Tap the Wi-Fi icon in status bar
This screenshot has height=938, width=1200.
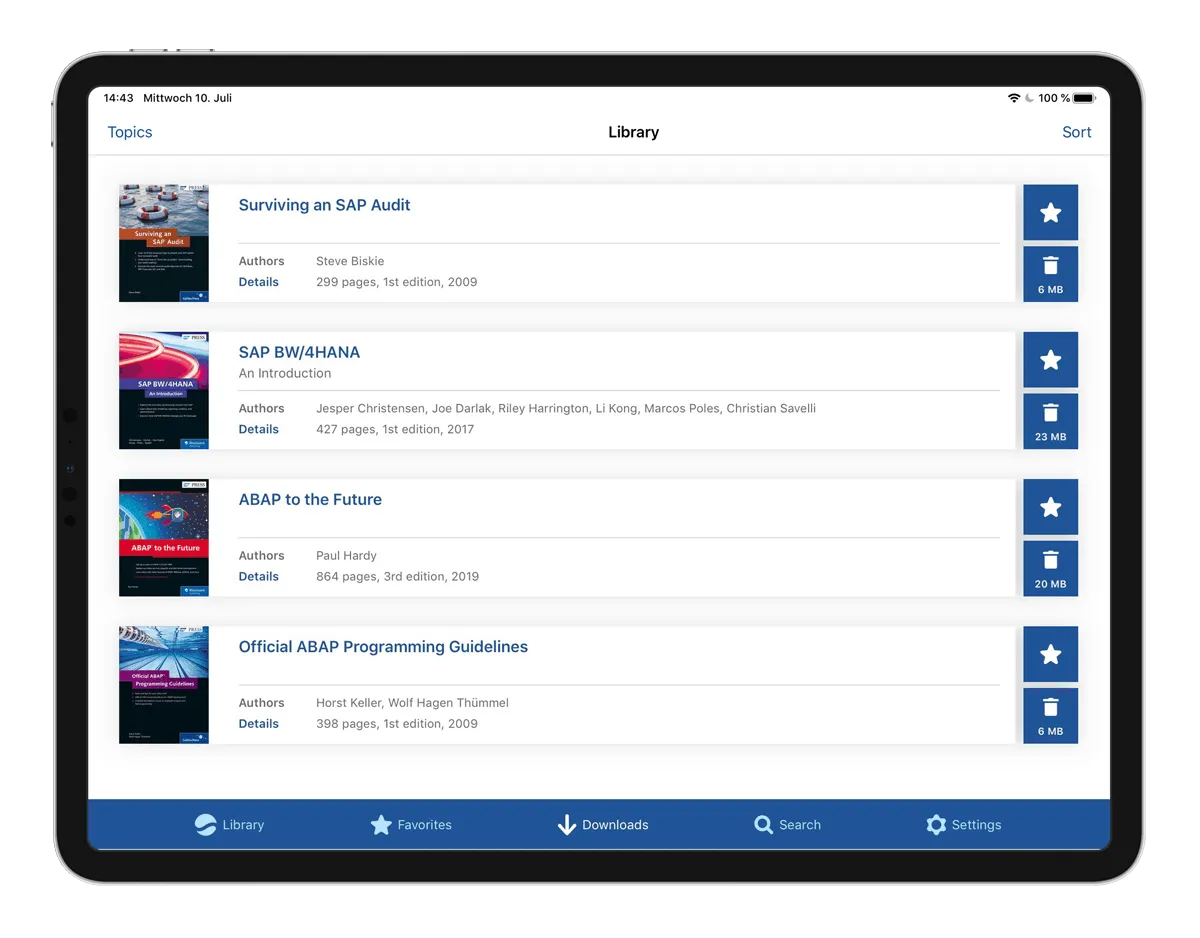point(1014,98)
